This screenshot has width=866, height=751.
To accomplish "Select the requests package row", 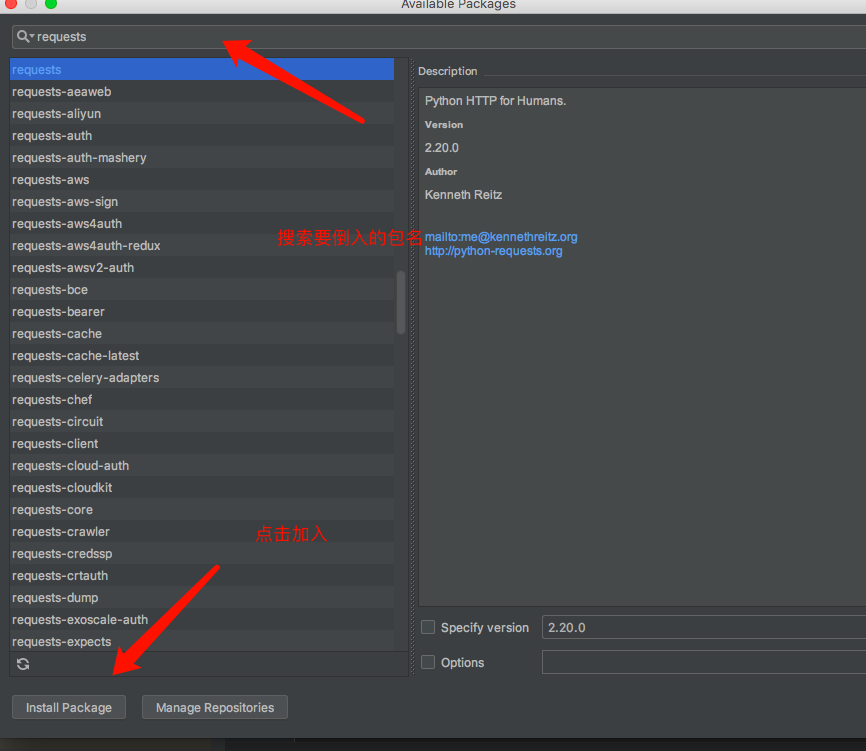I will (202, 70).
